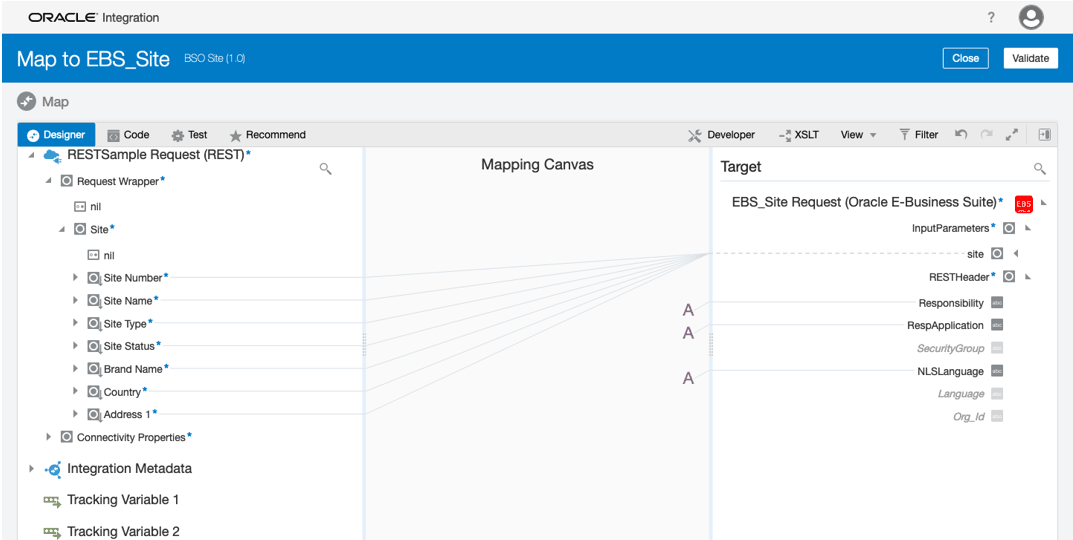Expand the Country element
The height and width of the screenshot is (540, 1073).
[x=75, y=391]
